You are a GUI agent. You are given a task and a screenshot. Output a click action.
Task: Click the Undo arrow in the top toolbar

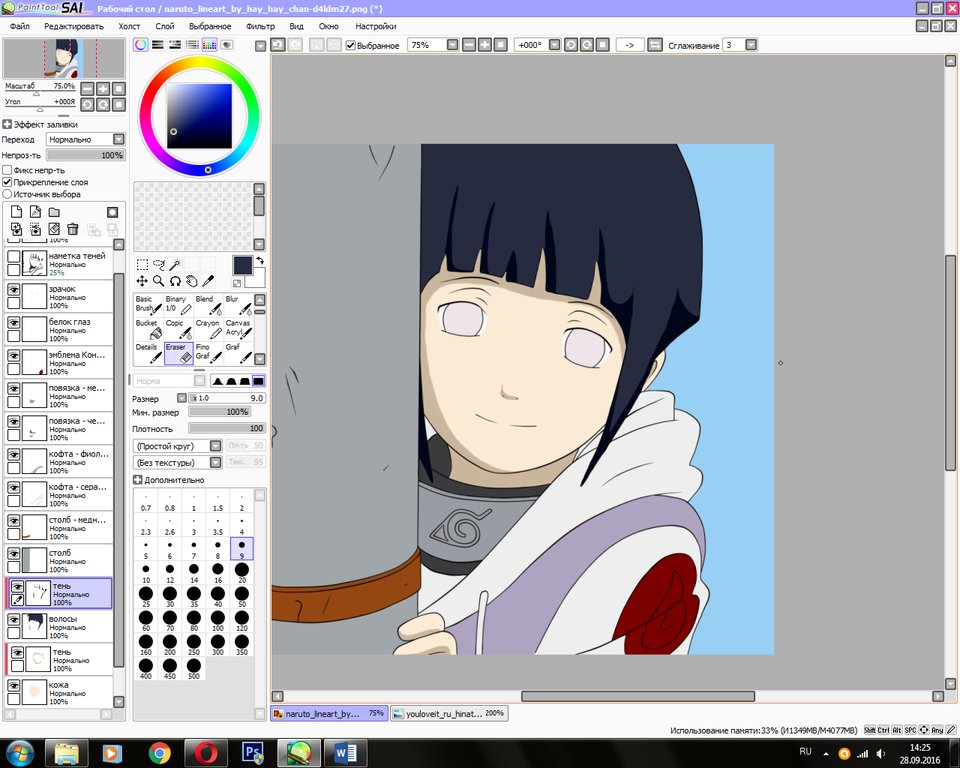(278, 45)
